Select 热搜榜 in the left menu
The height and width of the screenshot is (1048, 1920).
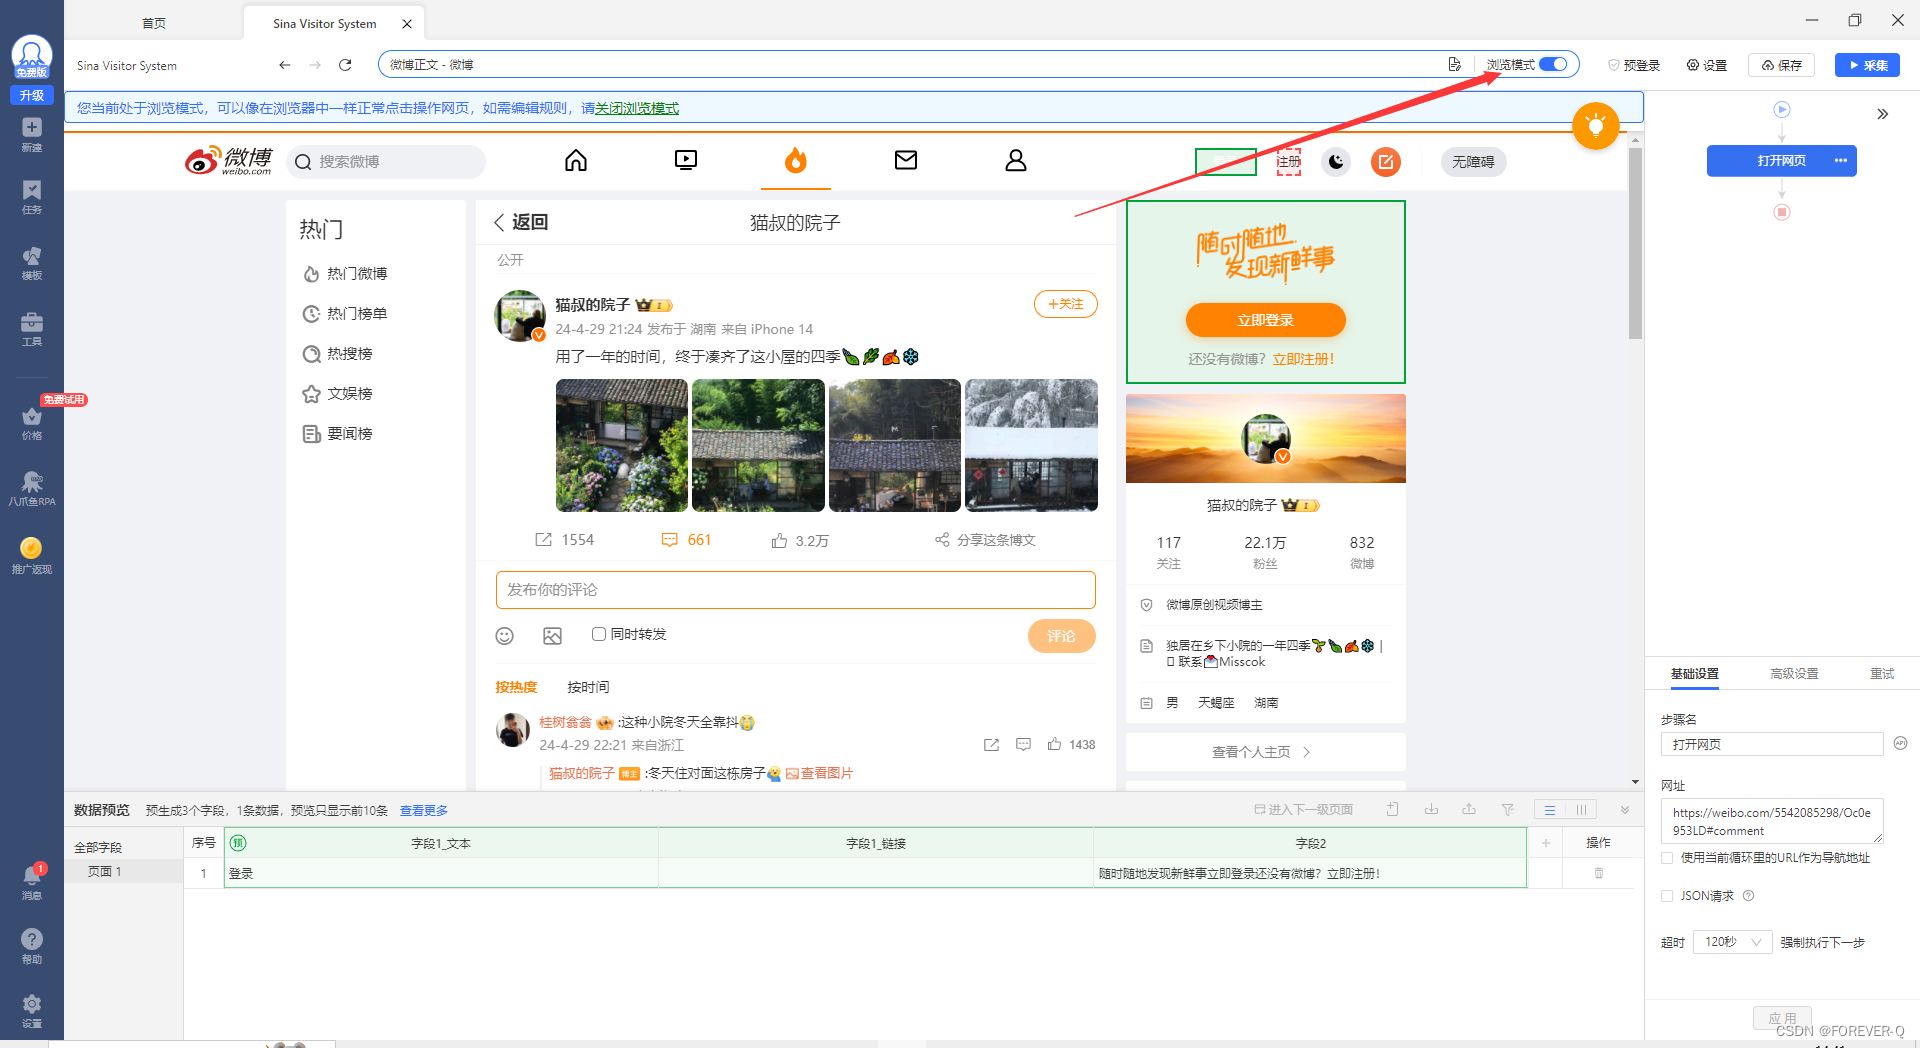click(350, 353)
